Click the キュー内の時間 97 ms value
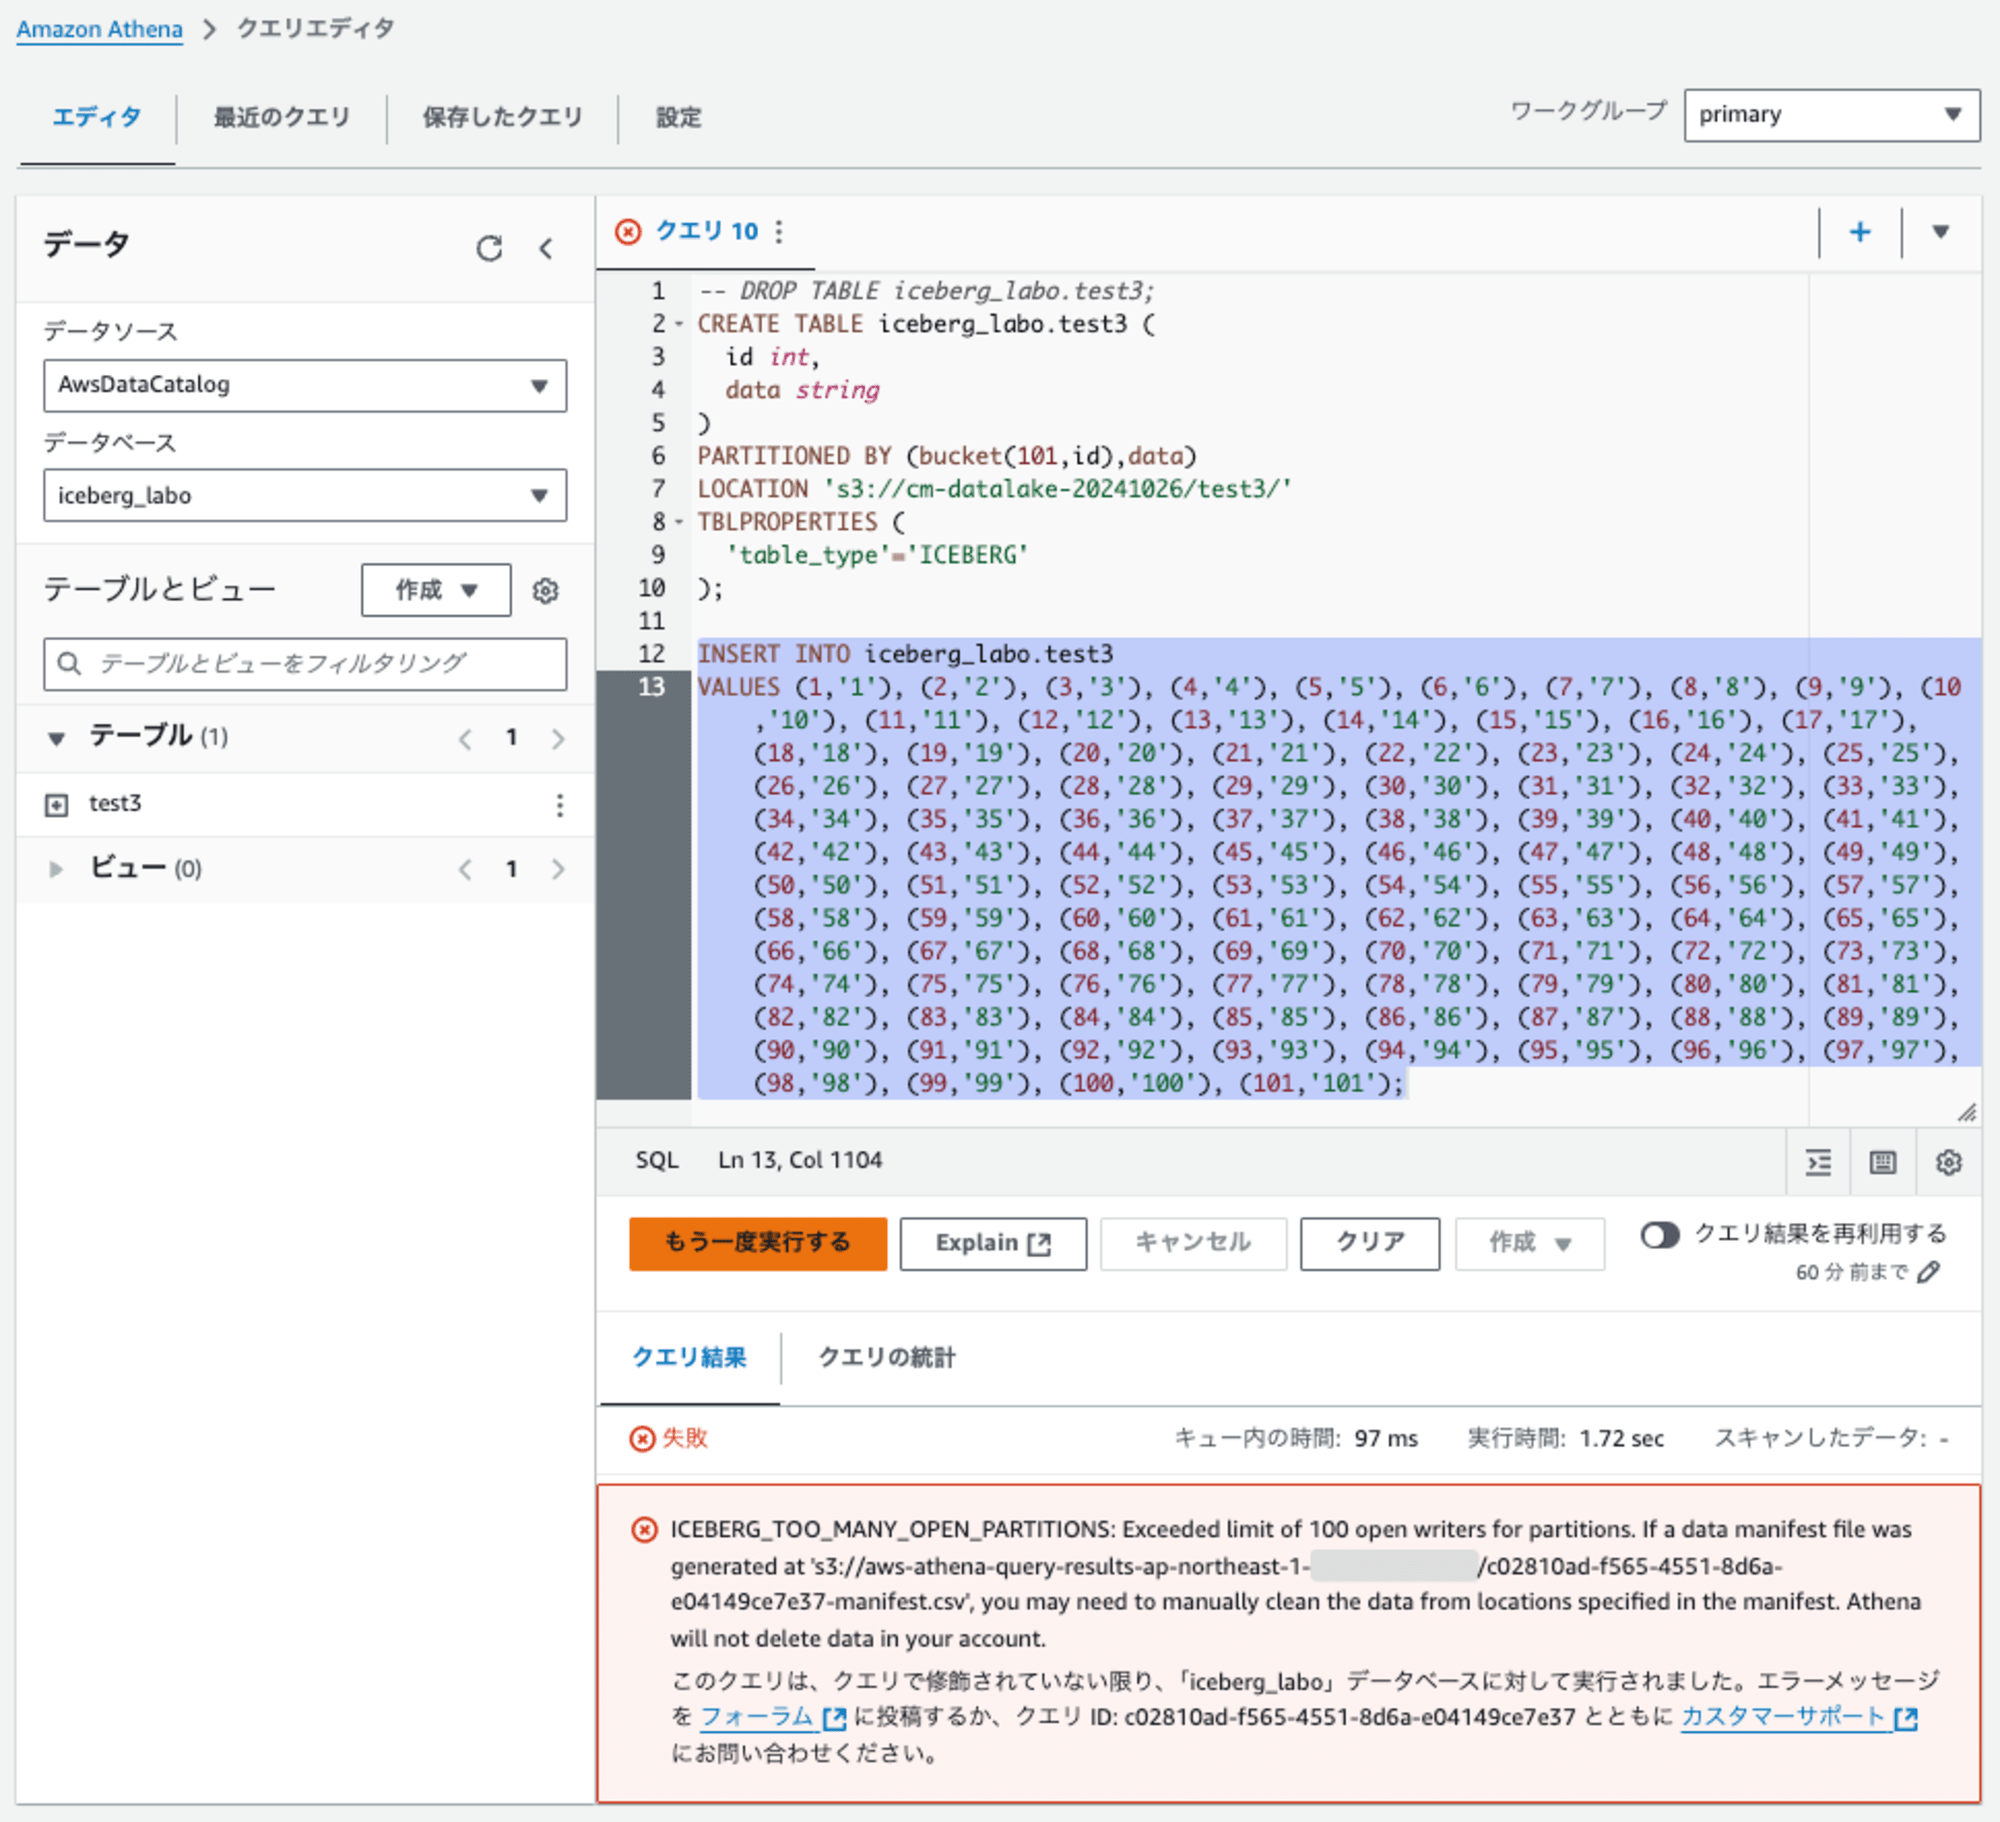Image resolution: width=2000 pixels, height=1822 pixels. point(1386,1439)
